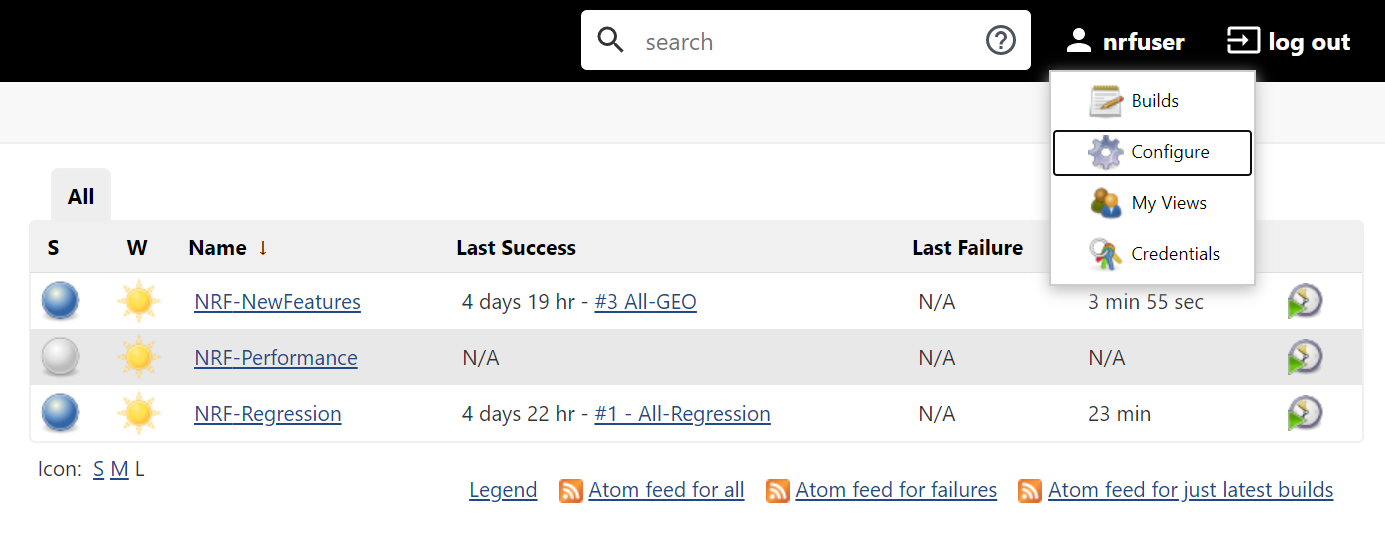Click the sunny weather icon for NRF-Regression
This screenshot has width=1385, height=559.
click(x=138, y=413)
